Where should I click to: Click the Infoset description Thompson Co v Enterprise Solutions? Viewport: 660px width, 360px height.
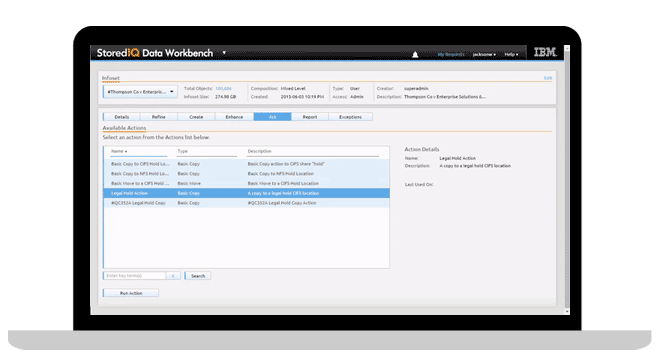[445, 97]
